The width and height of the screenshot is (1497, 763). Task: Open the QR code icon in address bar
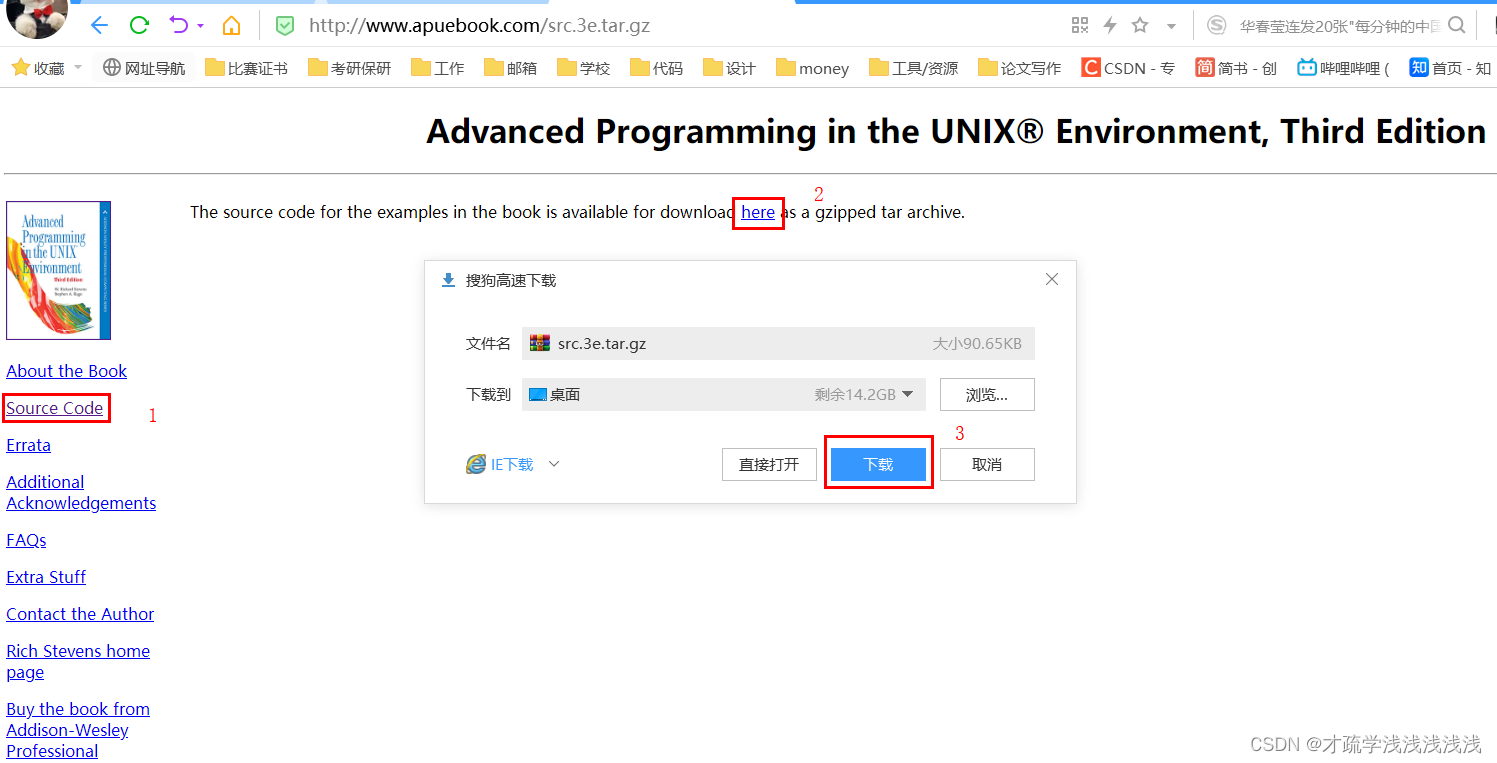(x=1079, y=26)
